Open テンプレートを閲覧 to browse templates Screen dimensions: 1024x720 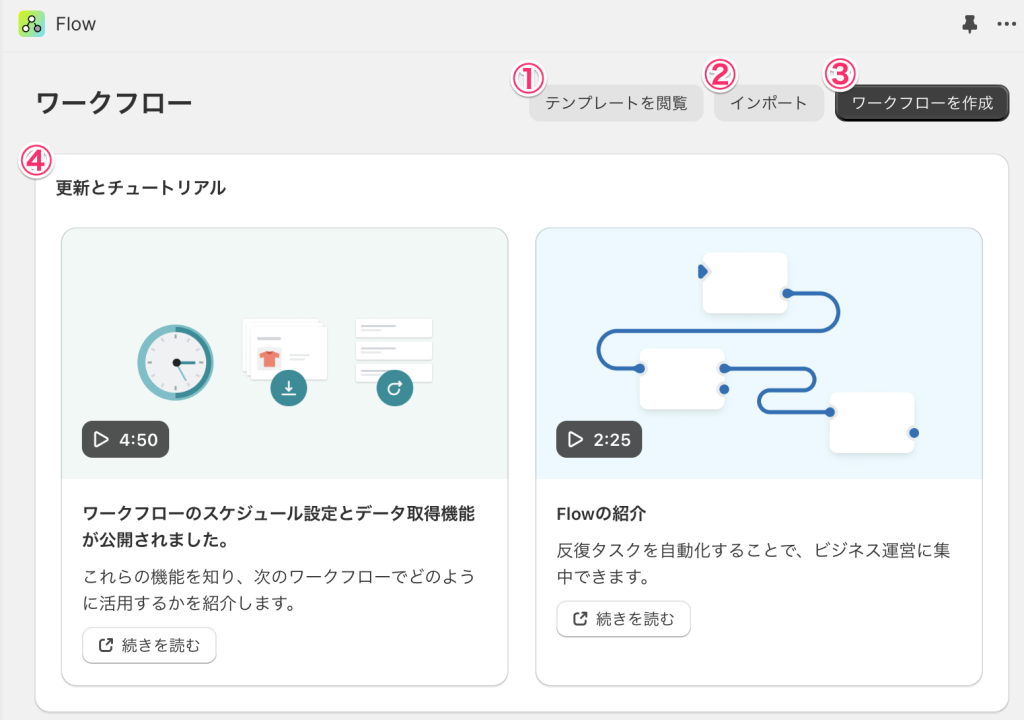point(616,103)
